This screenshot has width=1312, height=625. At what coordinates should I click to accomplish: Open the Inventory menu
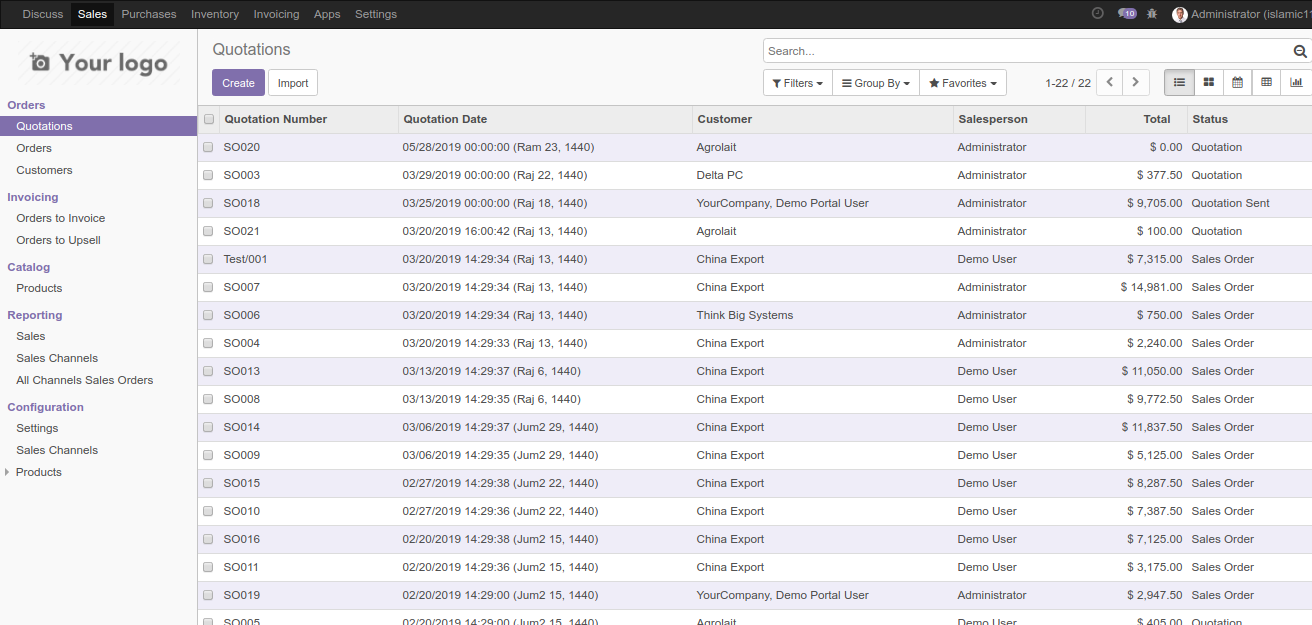click(x=215, y=14)
